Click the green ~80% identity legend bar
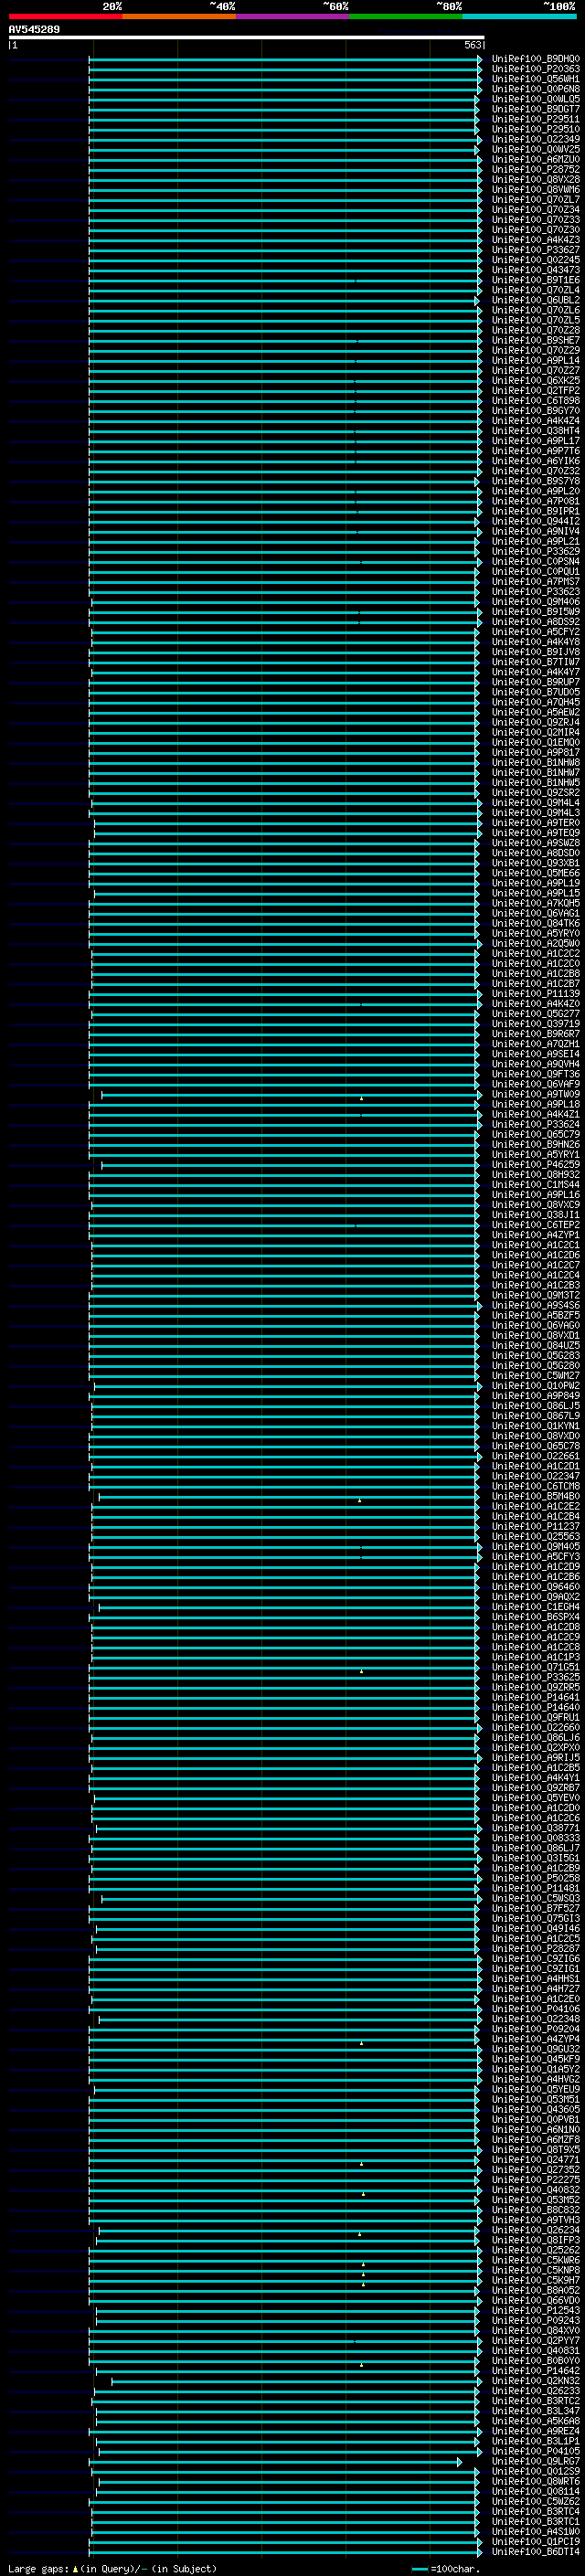 pyautogui.click(x=406, y=16)
